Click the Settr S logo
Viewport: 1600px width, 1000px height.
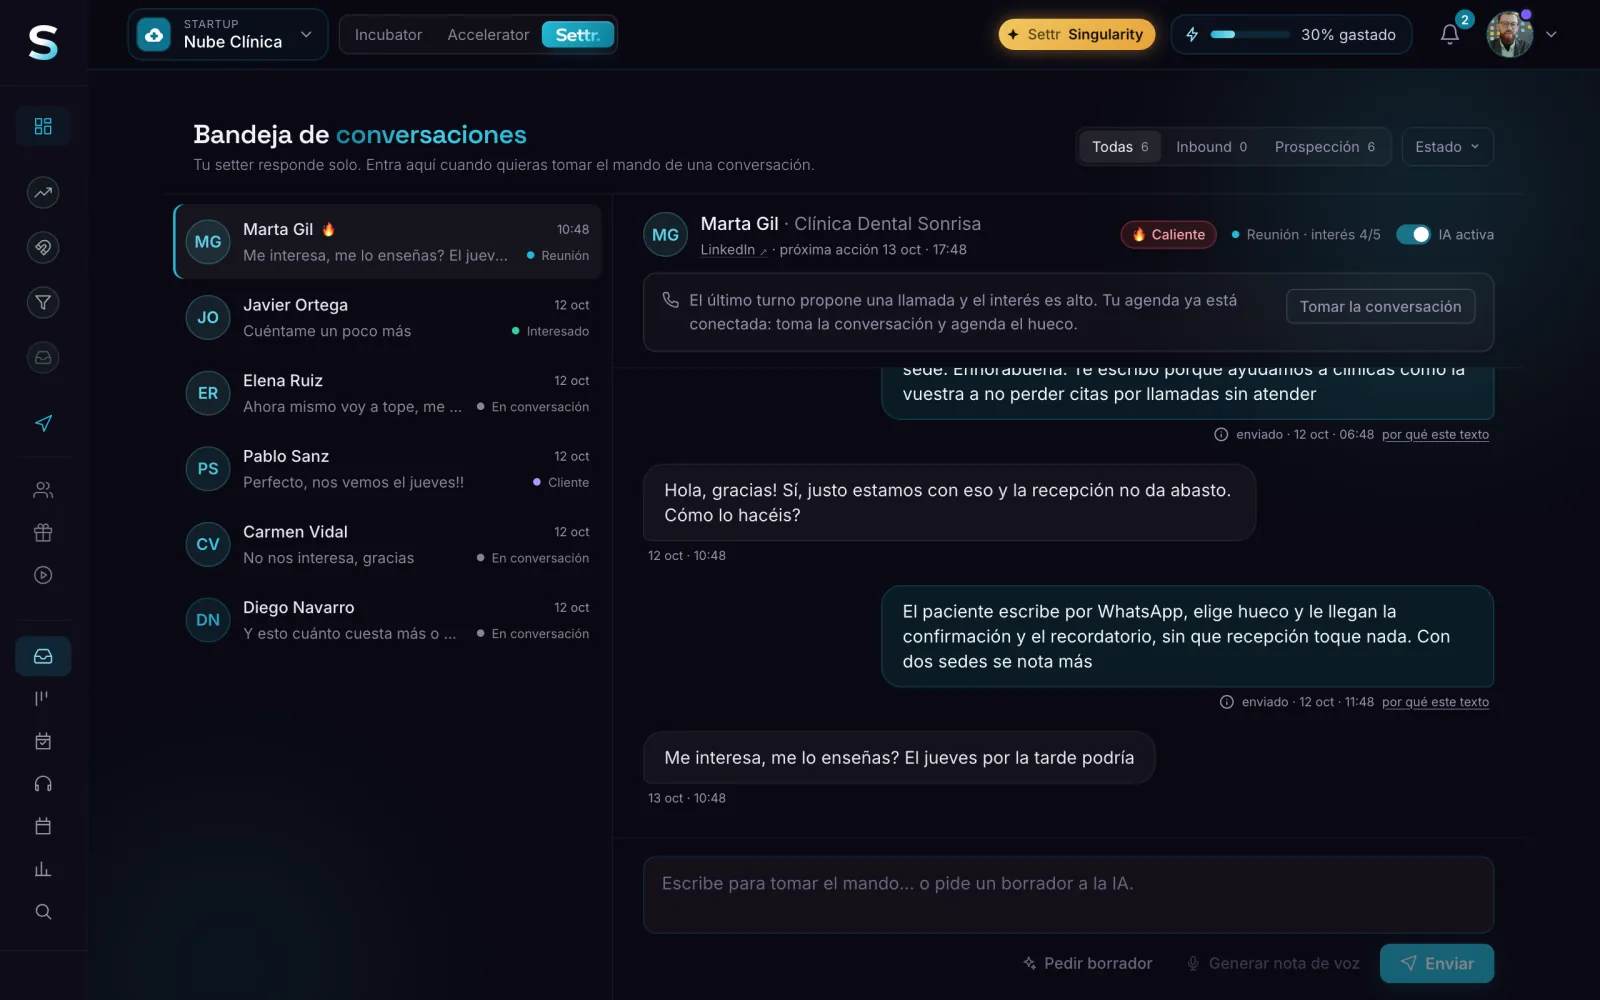coord(43,41)
